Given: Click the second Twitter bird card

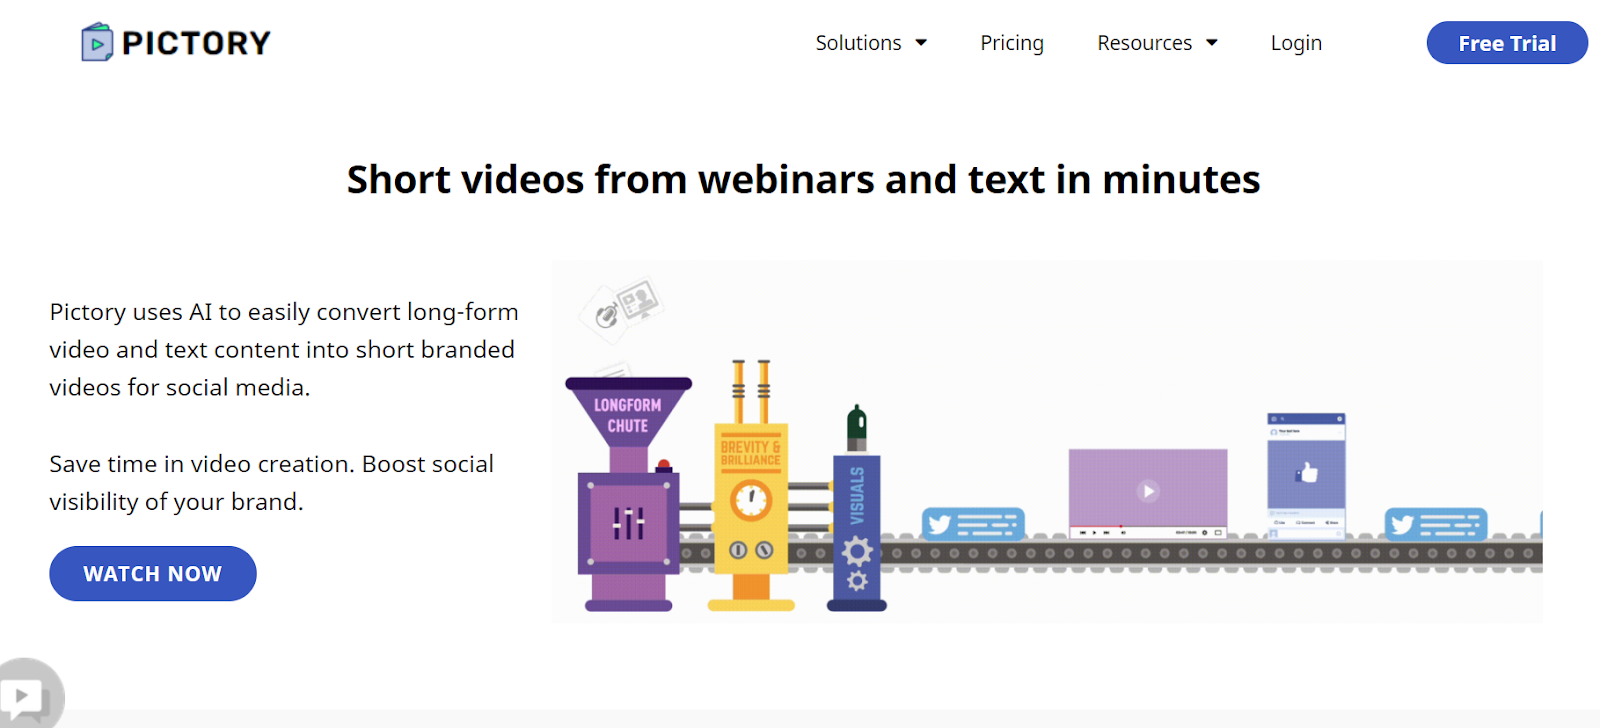Looking at the screenshot, I should 1436,523.
